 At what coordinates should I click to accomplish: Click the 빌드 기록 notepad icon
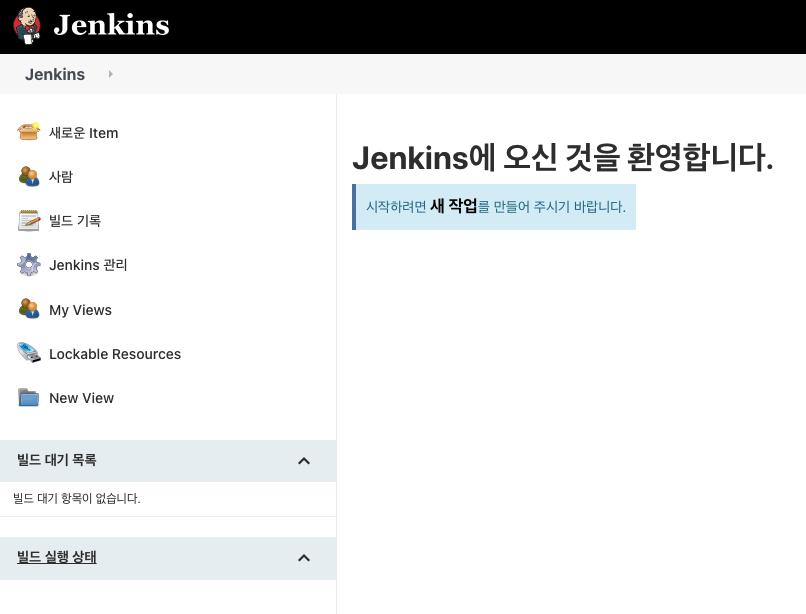click(x=29, y=221)
